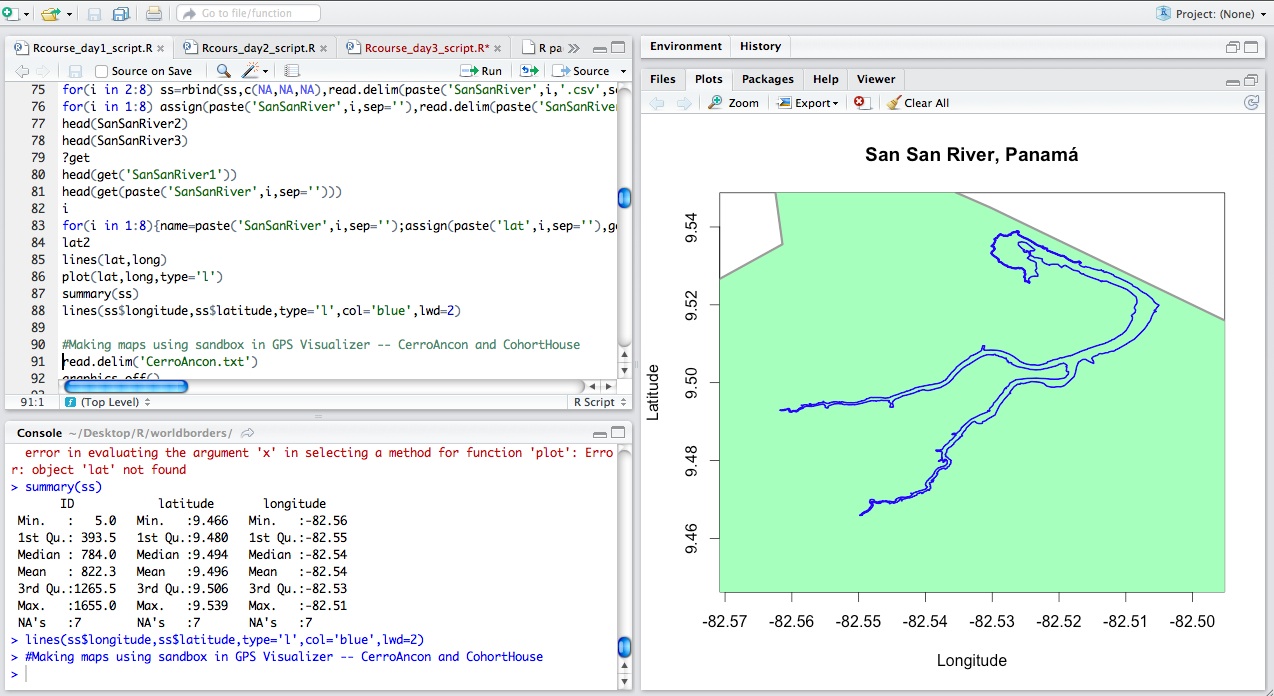
Task: Expand the (Top Level) scope selector
Action: [107, 402]
